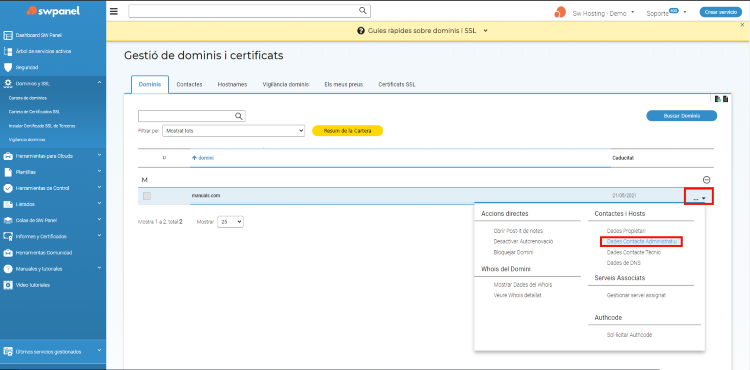750x370 pixels.
Task: Click the Crear servicio button
Action: pyautogui.click(x=721, y=12)
